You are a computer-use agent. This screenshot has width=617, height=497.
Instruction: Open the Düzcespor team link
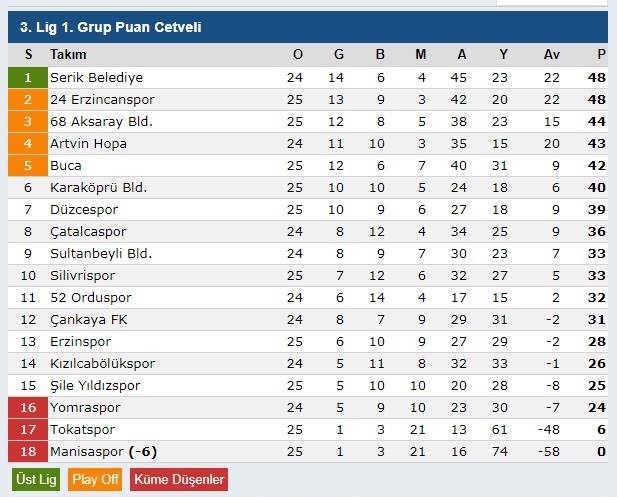[84, 210]
